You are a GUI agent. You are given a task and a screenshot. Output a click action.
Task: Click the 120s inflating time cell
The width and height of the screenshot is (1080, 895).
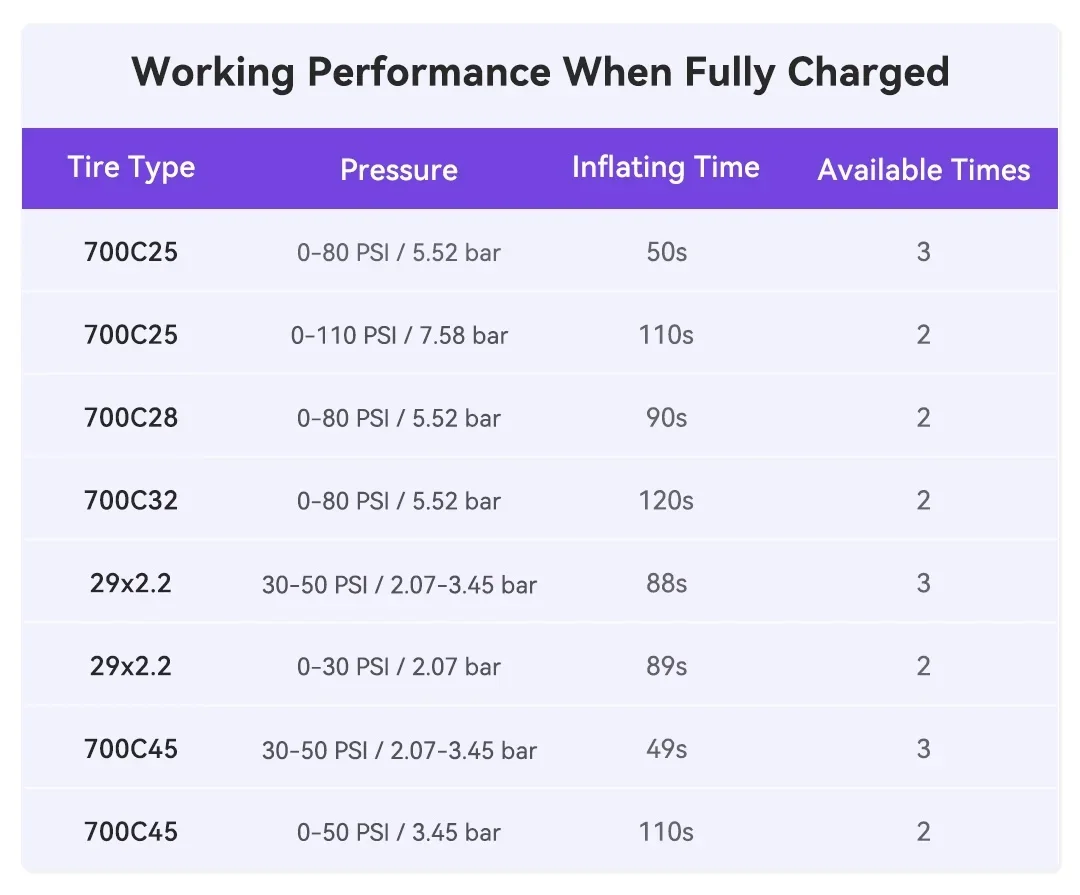(666, 500)
